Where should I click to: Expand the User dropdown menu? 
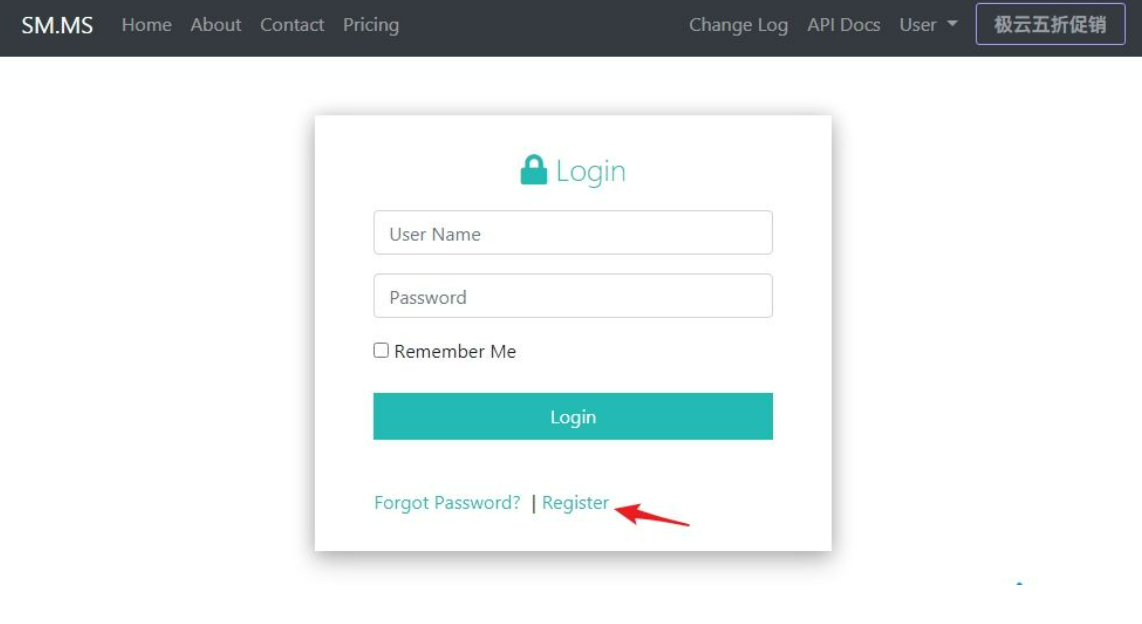click(x=918, y=25)
